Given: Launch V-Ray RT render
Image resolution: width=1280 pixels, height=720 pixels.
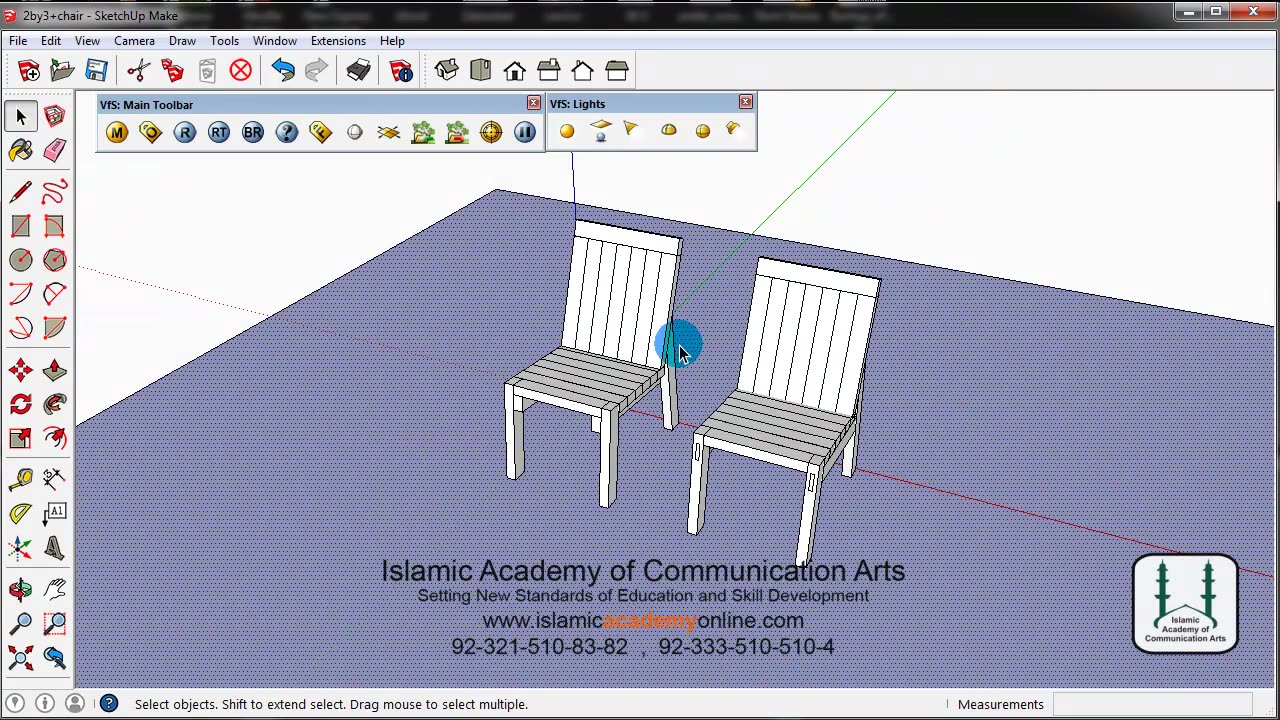Looking at the screenshot, I should [x=219, y=132].
